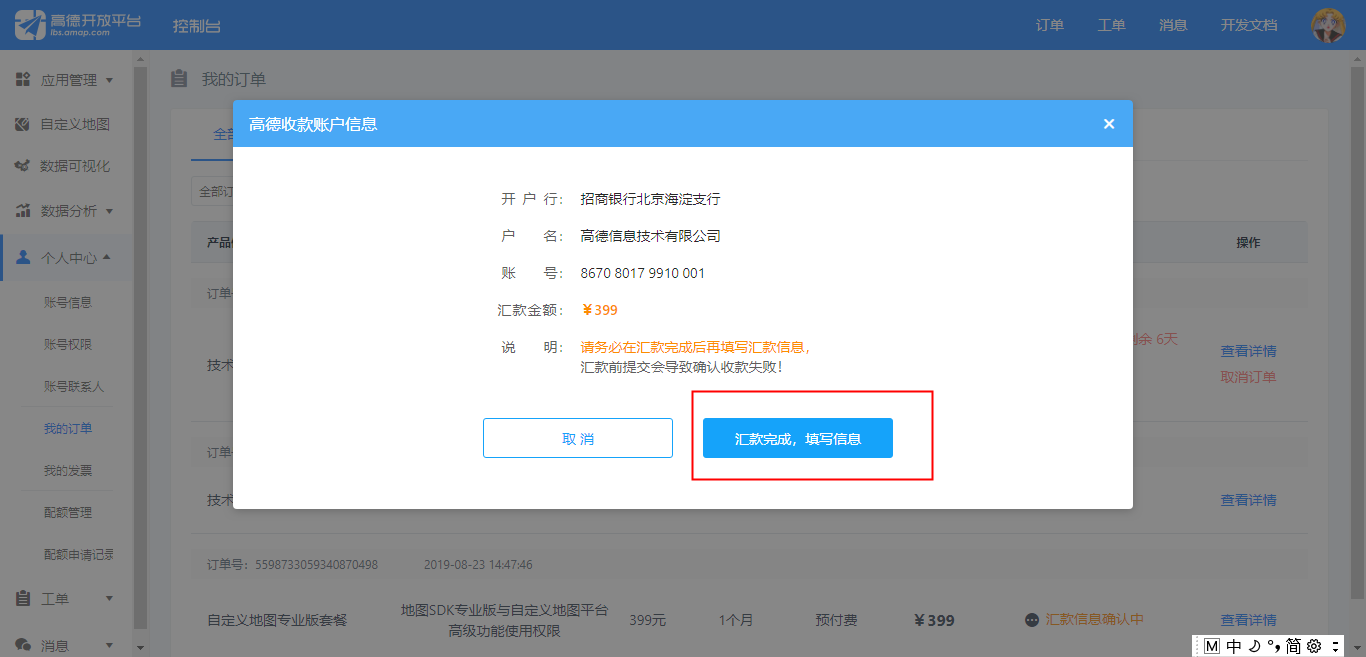Open 数据可视化 in the sidebar

click(75, 166)
